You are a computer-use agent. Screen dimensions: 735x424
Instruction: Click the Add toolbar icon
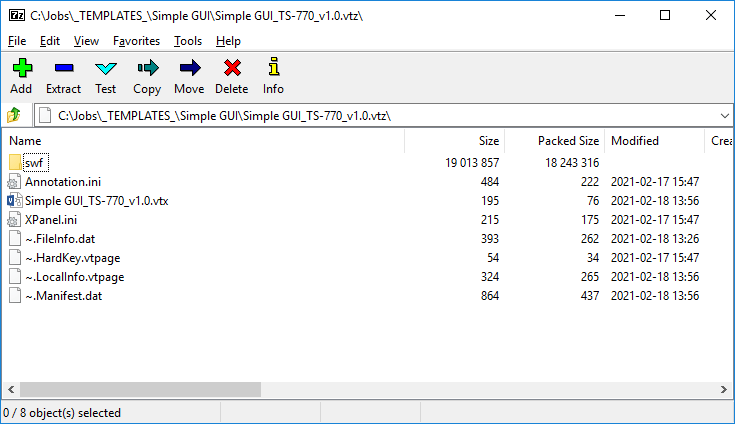click(21, 69)
